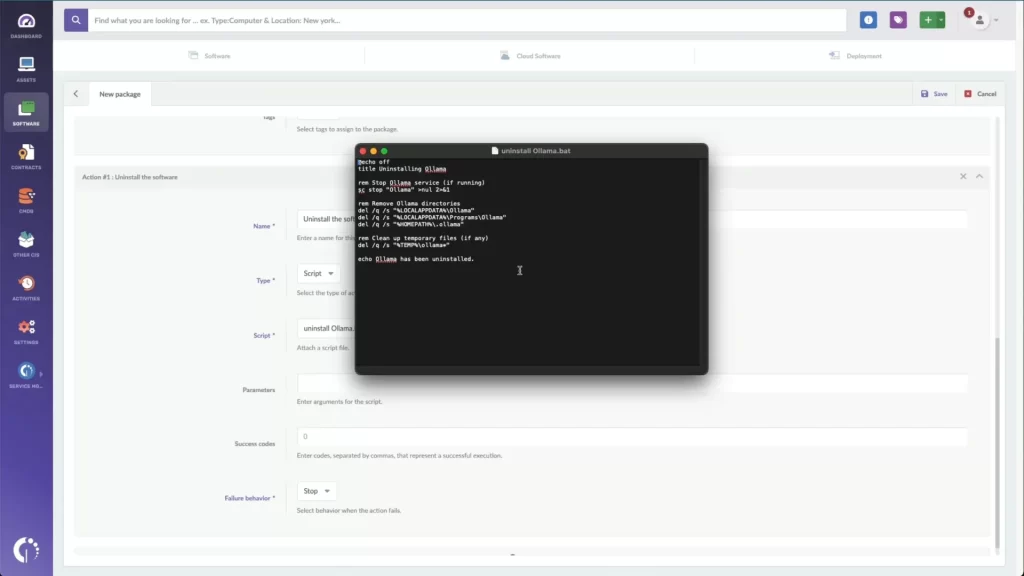
Task: Open the Dashboard sidebar icon
Action: (26, 26)
